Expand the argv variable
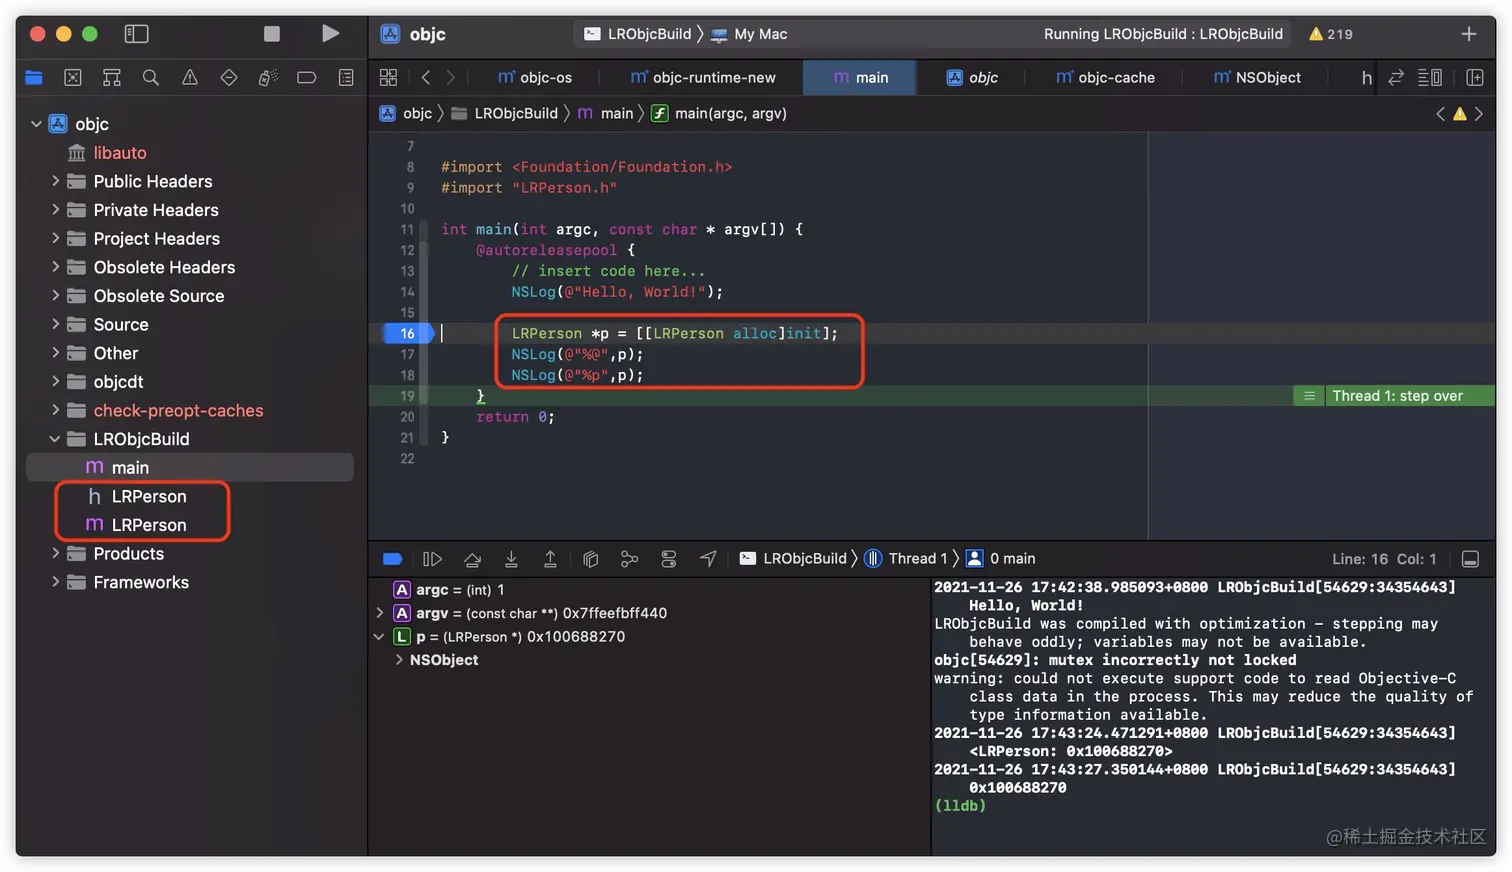Screen dimensions: 1512x872 [379, 613]
